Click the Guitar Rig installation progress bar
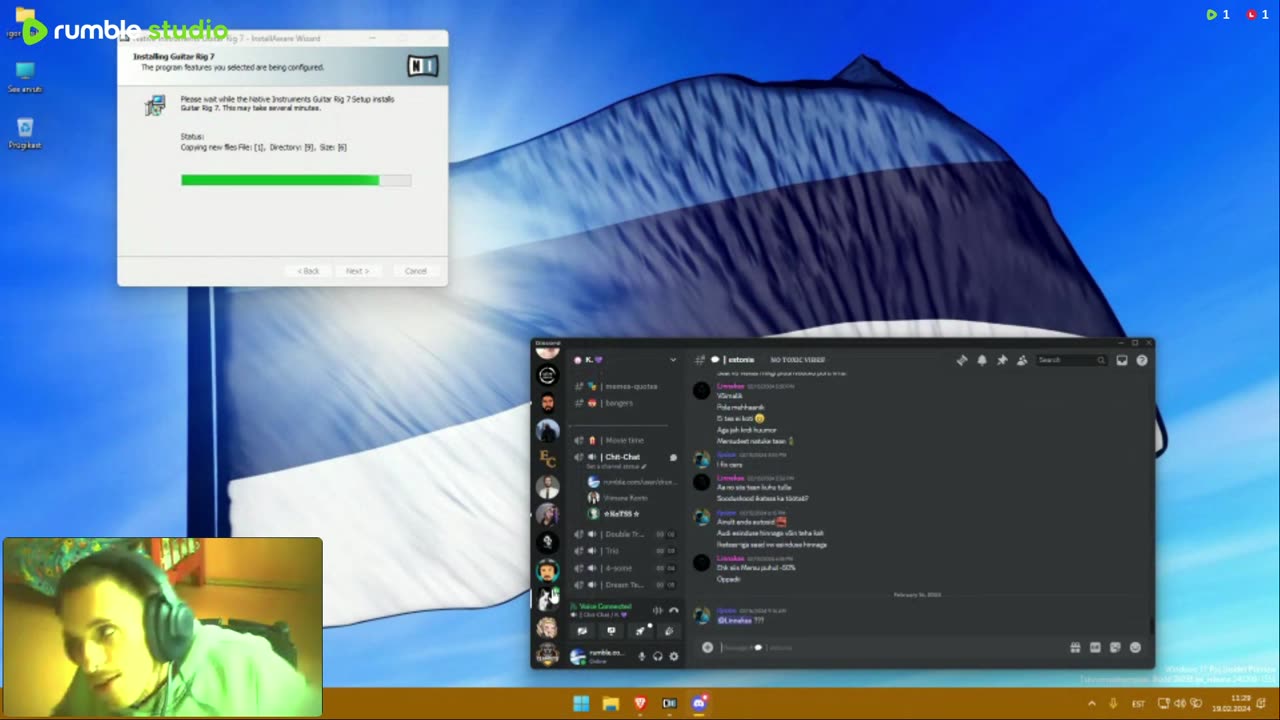Viewport: 1280px width, 720px height. coord(296,180)
